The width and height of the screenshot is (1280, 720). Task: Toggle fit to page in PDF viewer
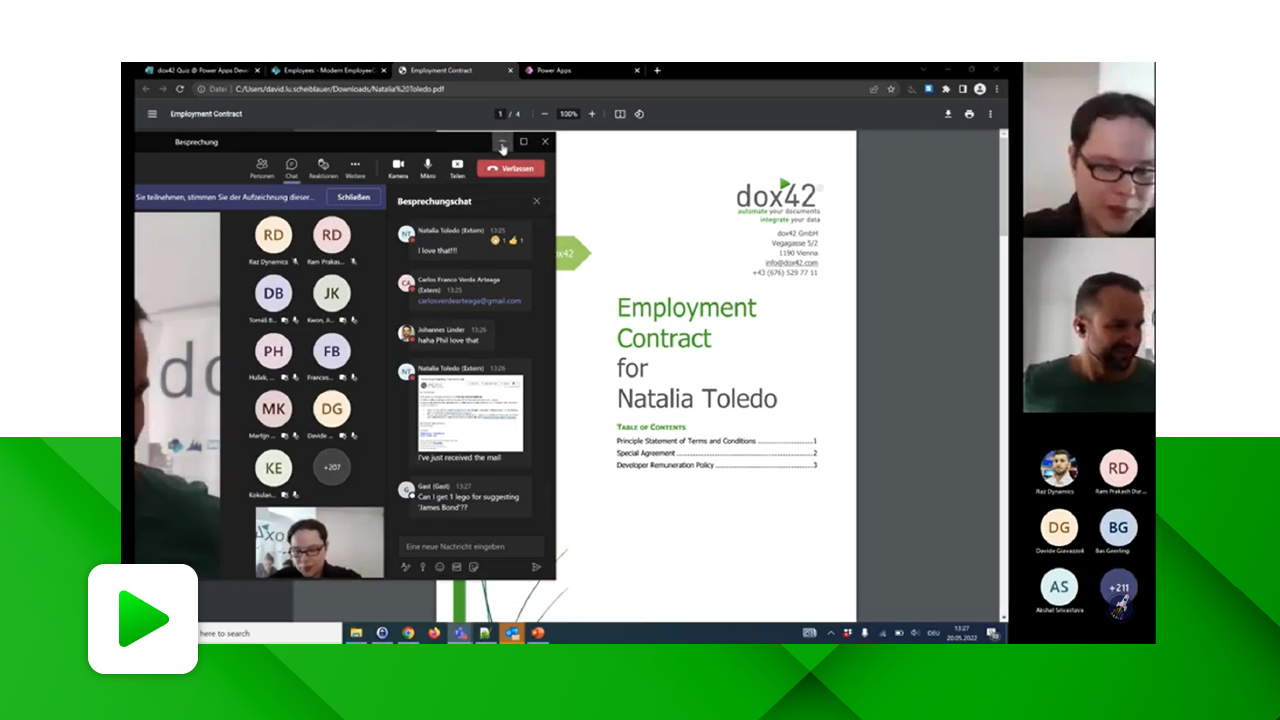[x=620, y=114]
